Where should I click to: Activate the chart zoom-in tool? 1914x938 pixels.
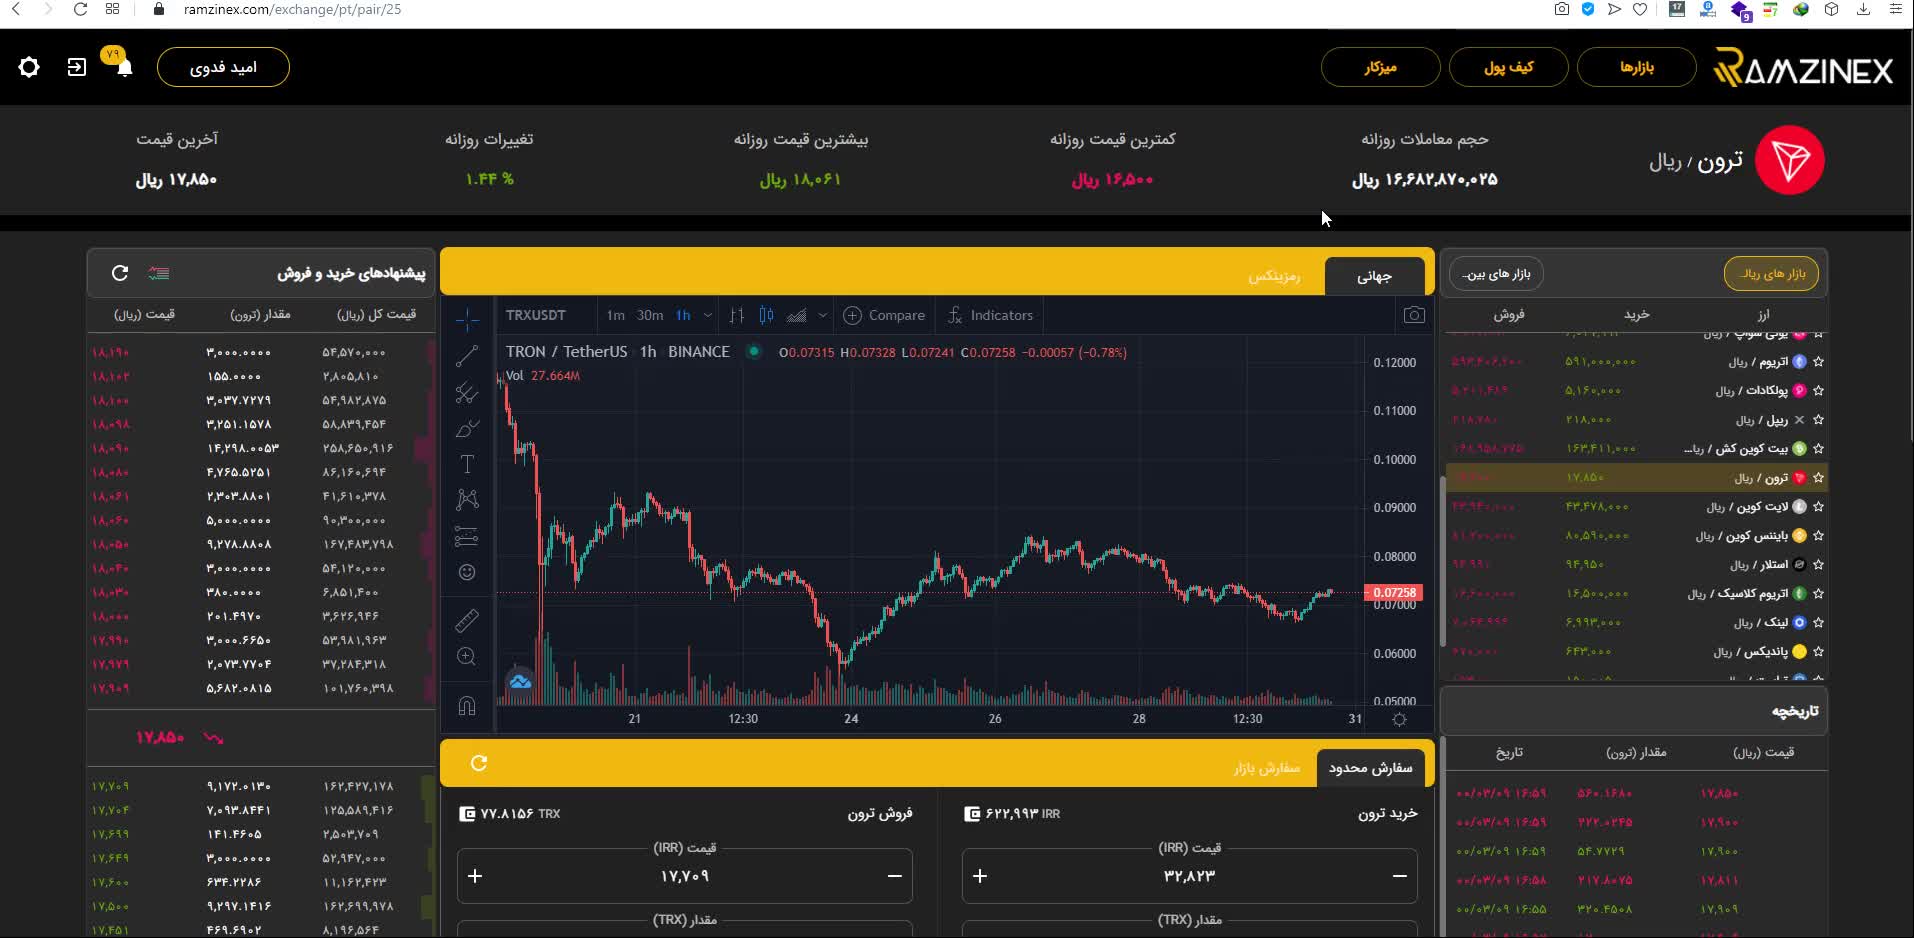point(467,657)
